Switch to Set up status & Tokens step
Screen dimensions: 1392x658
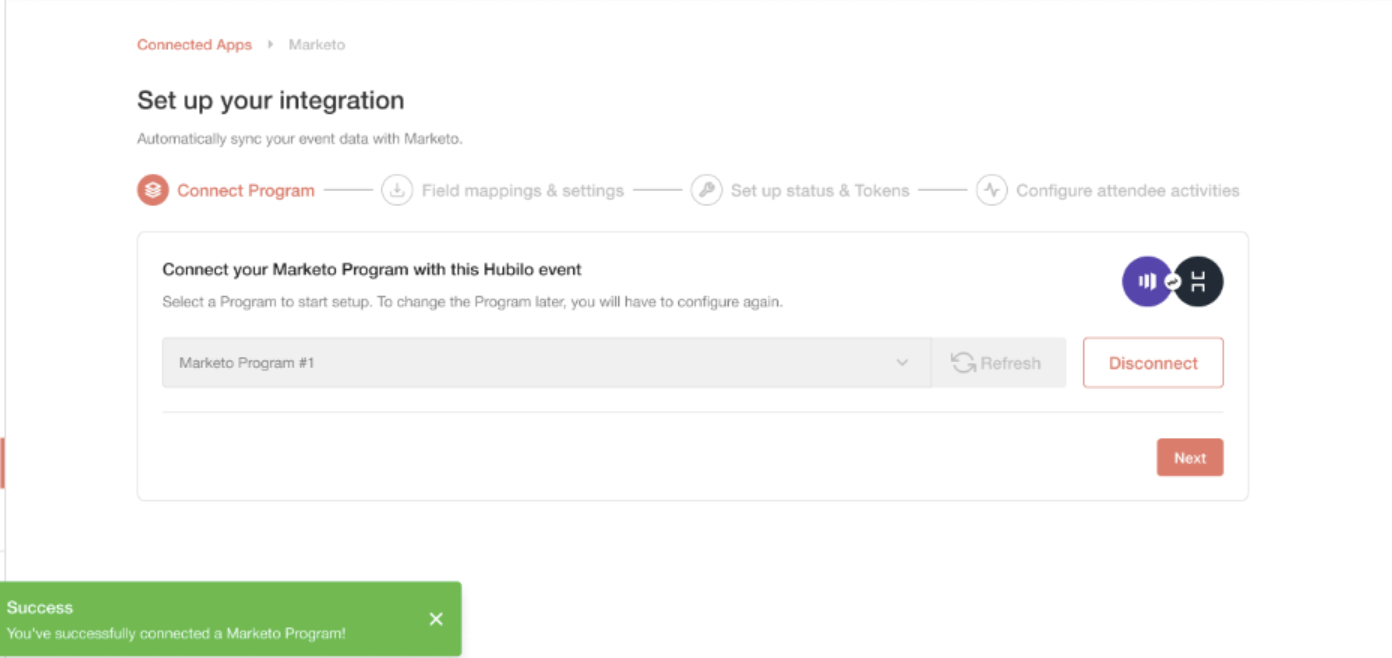click(x=820, y=190)
